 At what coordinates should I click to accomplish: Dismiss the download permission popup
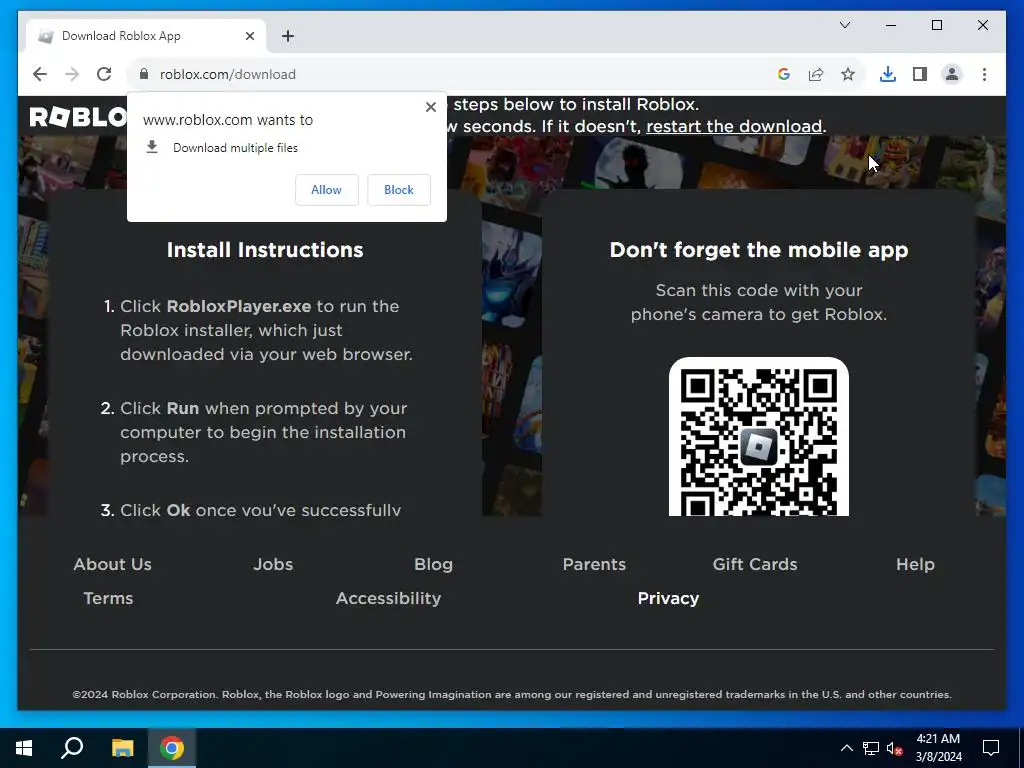(x=430, y=107)
